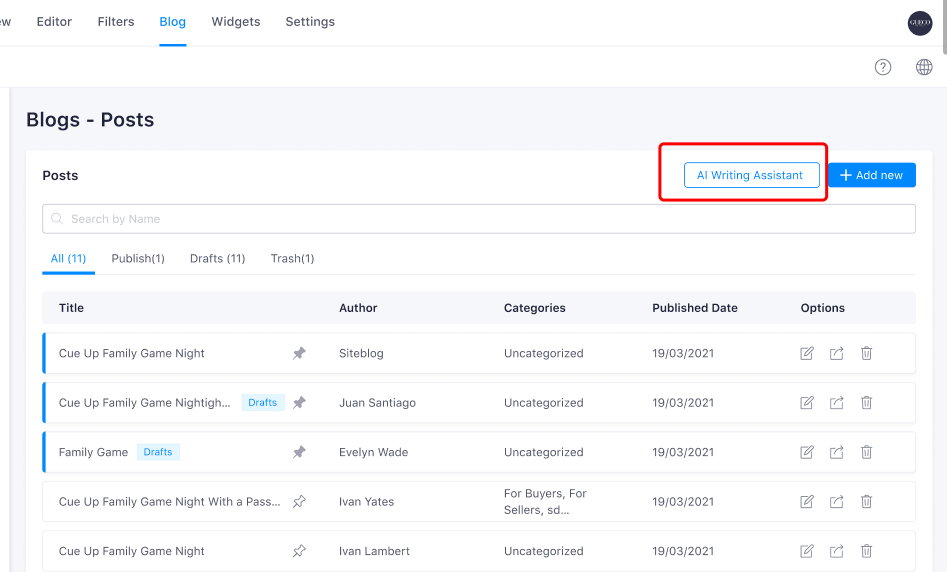Share the Juan Santiago post

837,403
